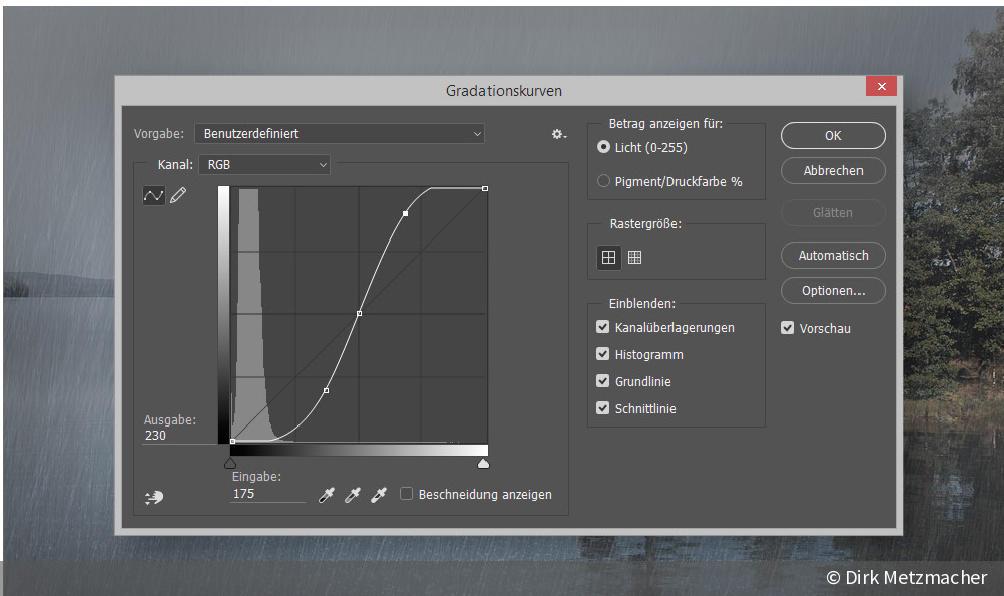The height and width of the screenshot is (596, 1004).
Task: Select the pencil tool to draw freehand curve
Action: [x=177, y=195]
